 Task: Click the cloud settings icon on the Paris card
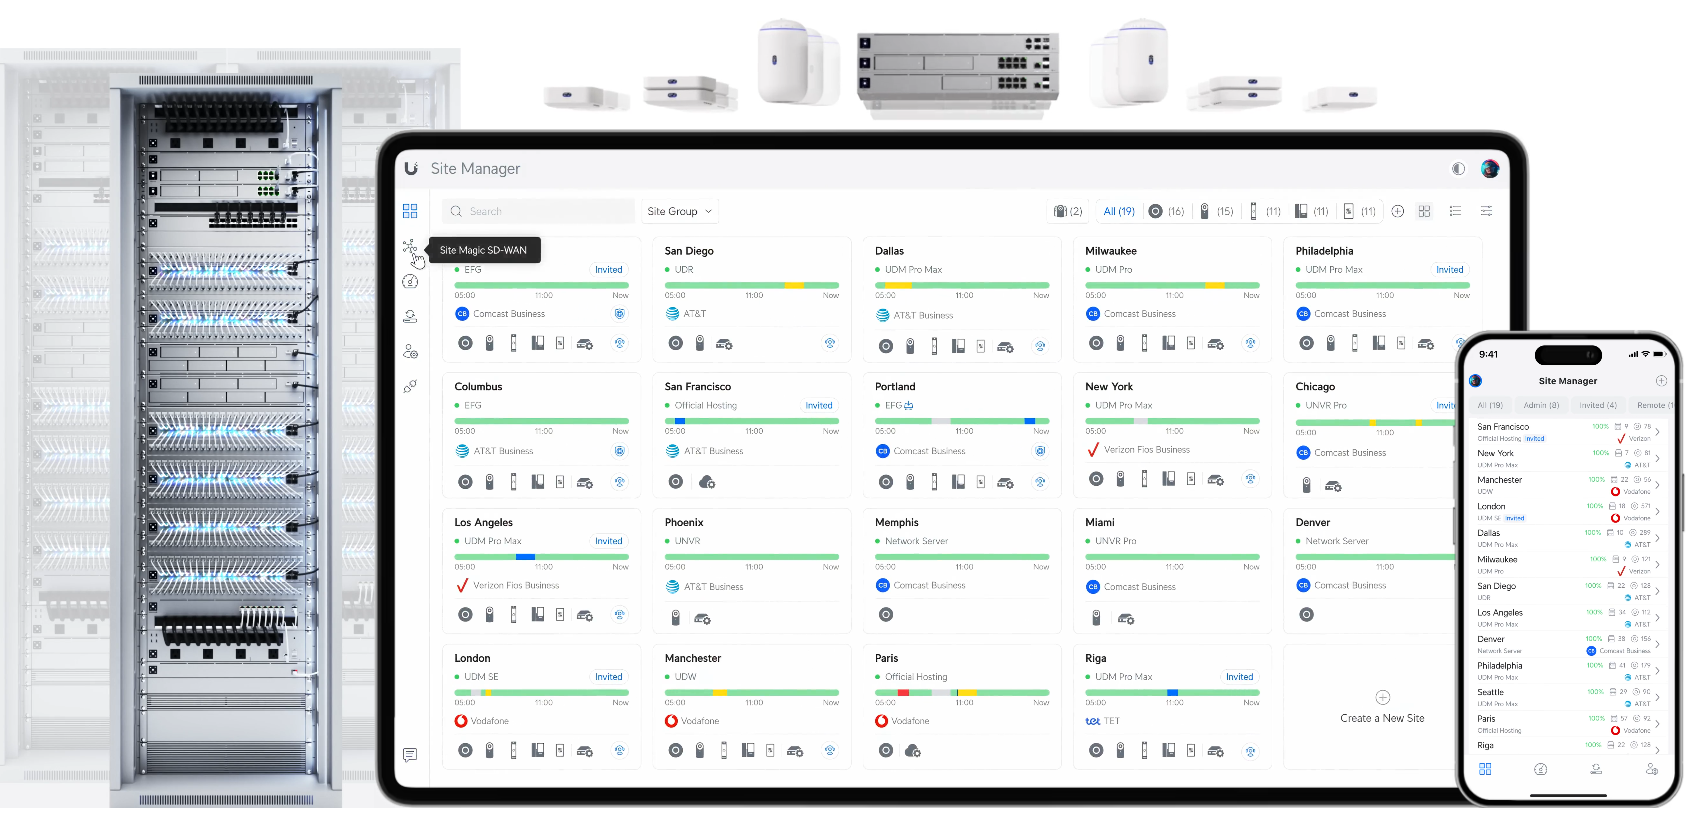tap(913, 750)
